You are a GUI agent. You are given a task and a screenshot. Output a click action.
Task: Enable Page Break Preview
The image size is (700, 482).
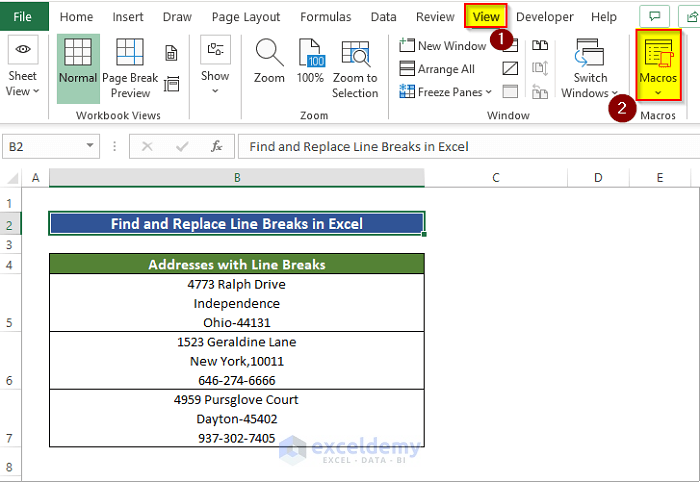tap(130, 68)
